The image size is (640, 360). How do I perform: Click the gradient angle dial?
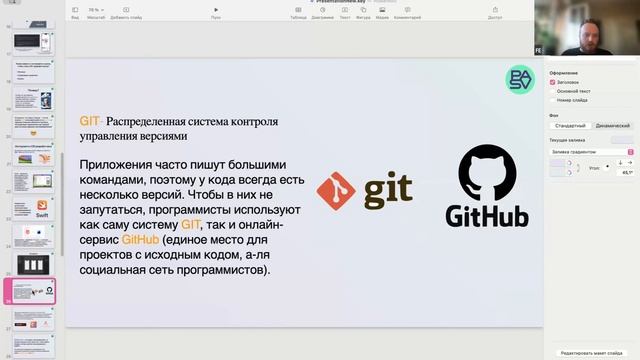click(607, 167)
